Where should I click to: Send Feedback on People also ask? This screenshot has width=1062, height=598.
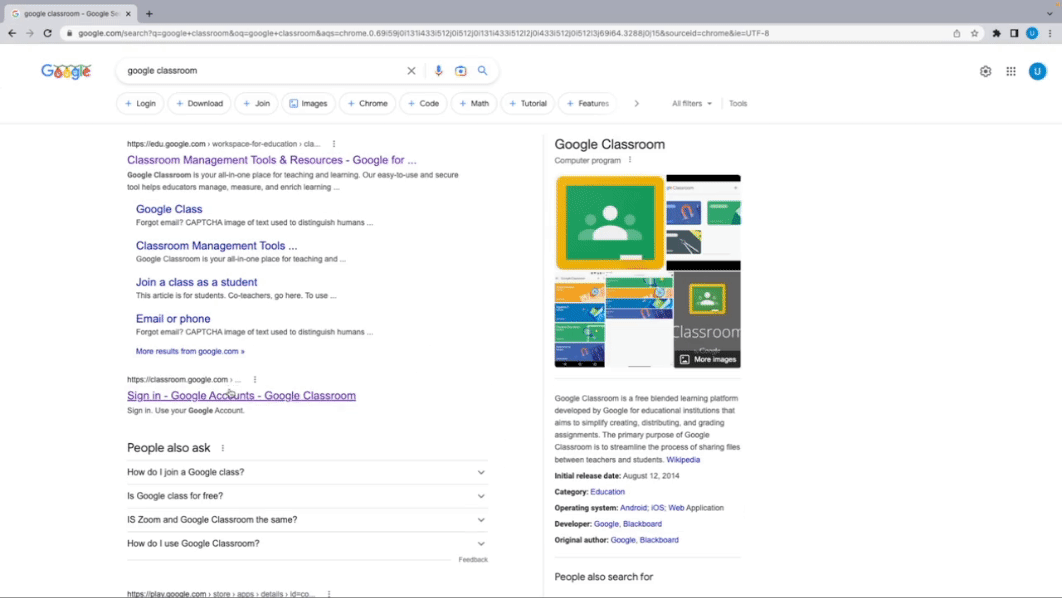tap(473, 559)
